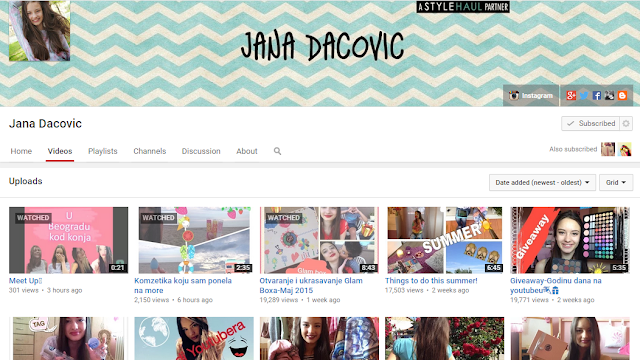
Task: Open first also-subscribed channel avatar
Action: (608, 149)
